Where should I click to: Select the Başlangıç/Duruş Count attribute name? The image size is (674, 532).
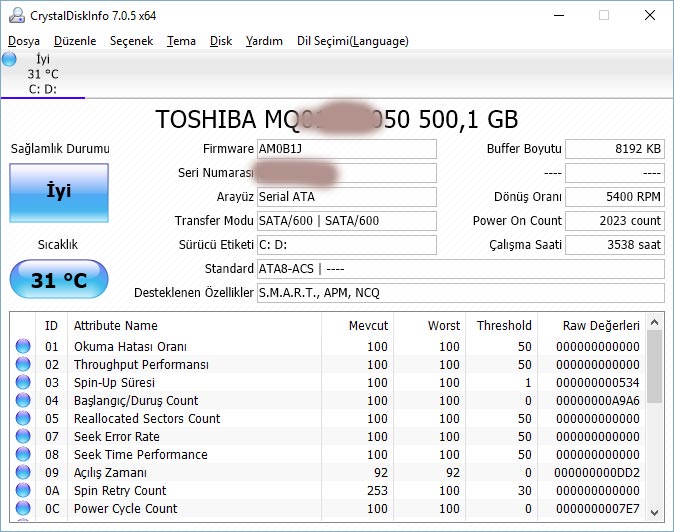coord(136,401)
